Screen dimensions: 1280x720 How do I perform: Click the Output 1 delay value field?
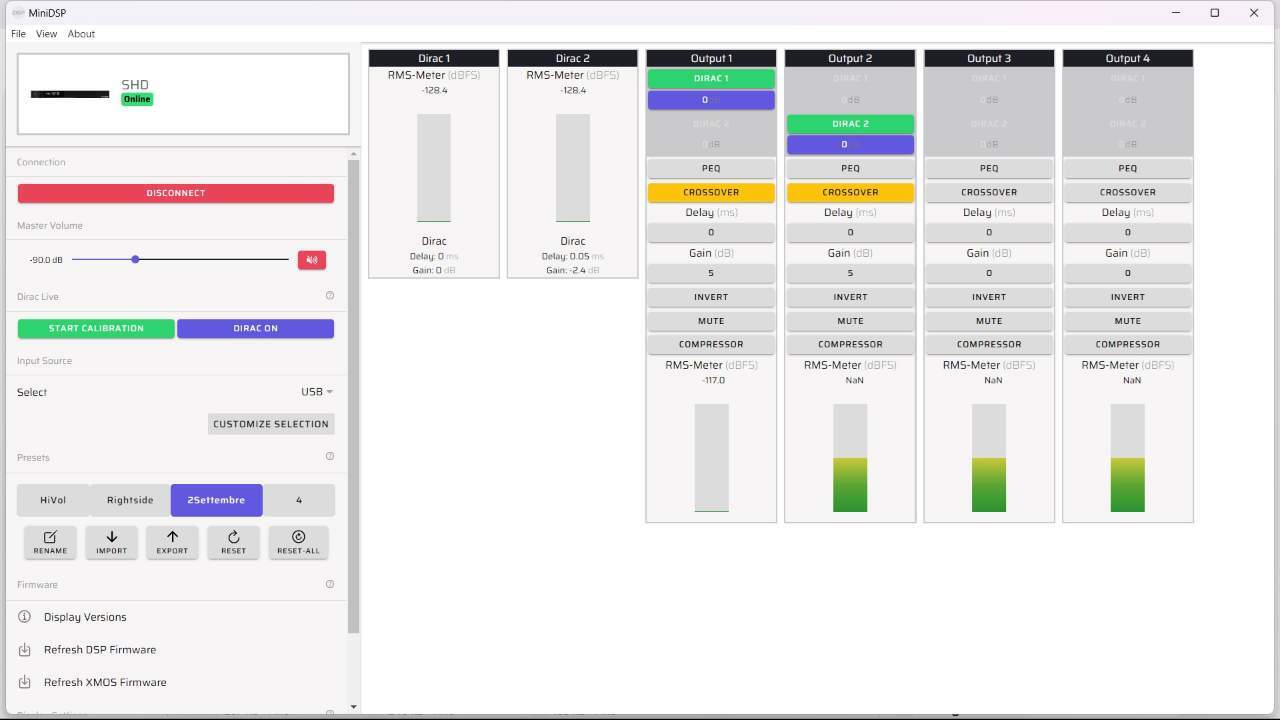click(x=711, y=232)
